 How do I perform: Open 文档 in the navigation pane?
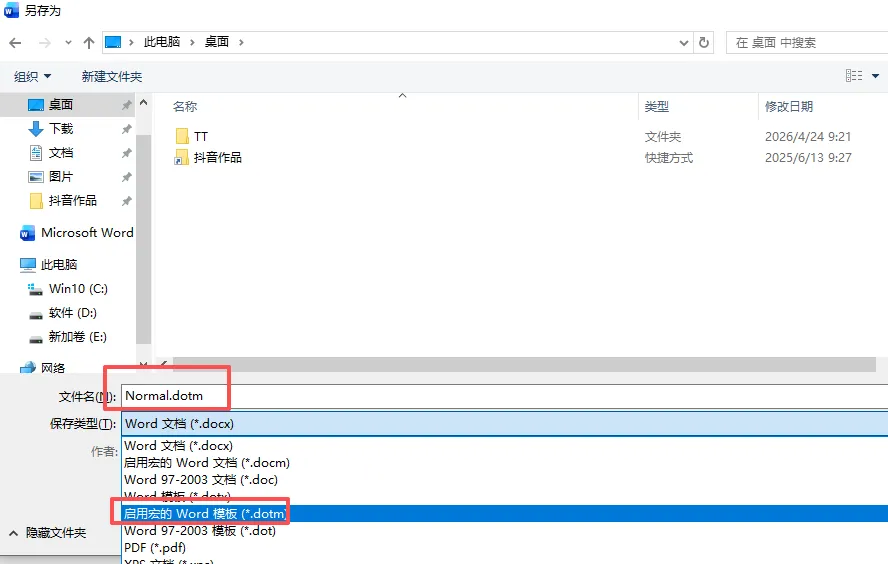(x=61, y=152)
